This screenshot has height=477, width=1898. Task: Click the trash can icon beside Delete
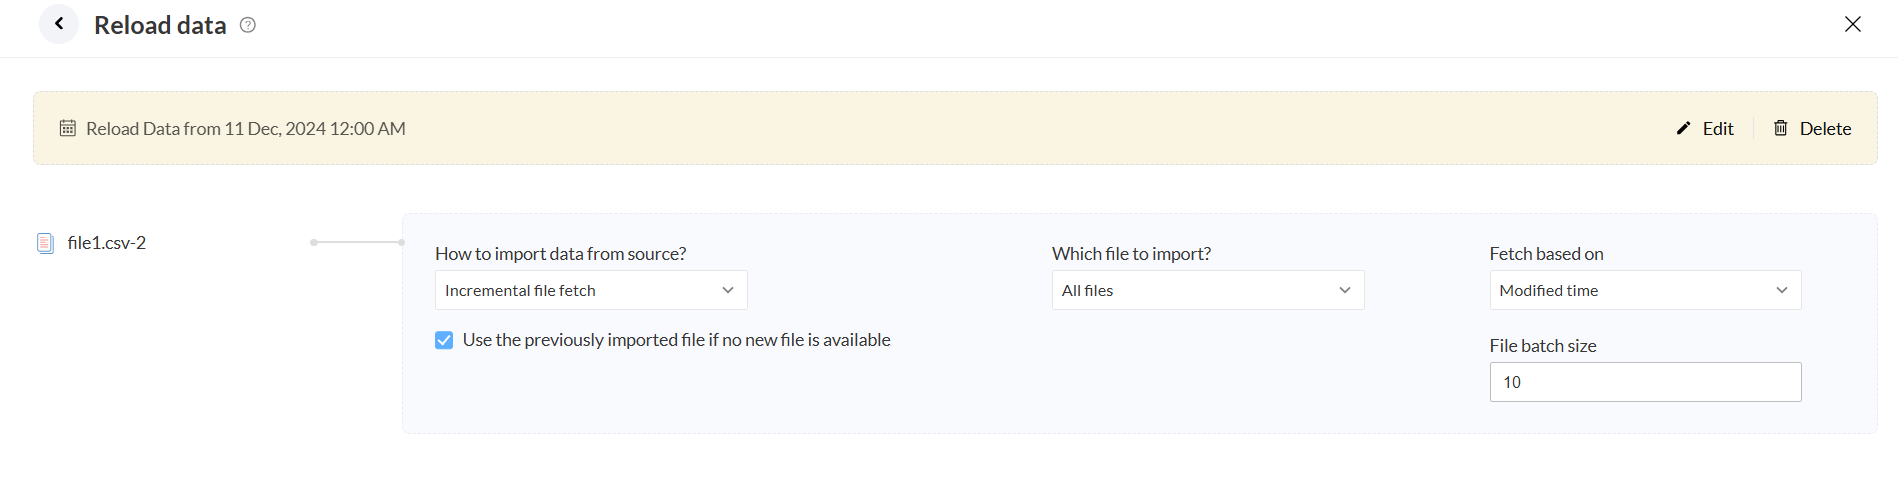(1780, 128)
